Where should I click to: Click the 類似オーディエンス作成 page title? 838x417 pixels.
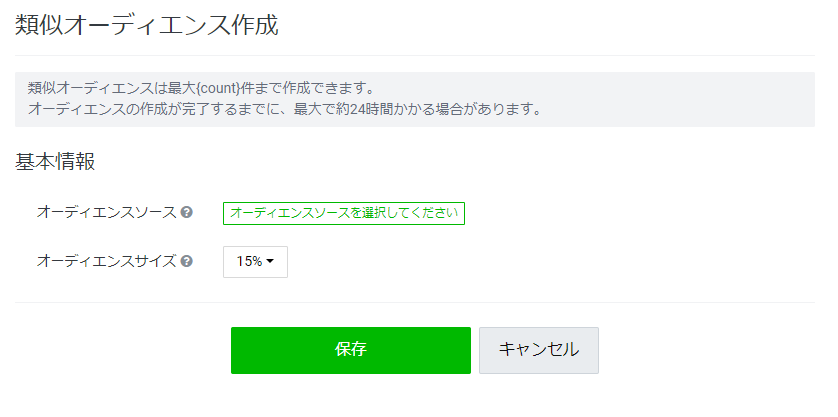(x=147, y=25)
